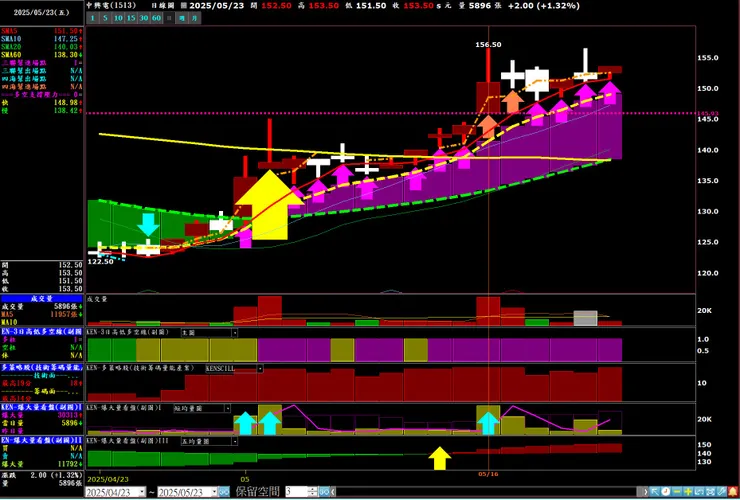The image size is (740, 500).
Task: Click the 05/16 date marker on axis
Action: pyautogui.click(x=488, y=474)
